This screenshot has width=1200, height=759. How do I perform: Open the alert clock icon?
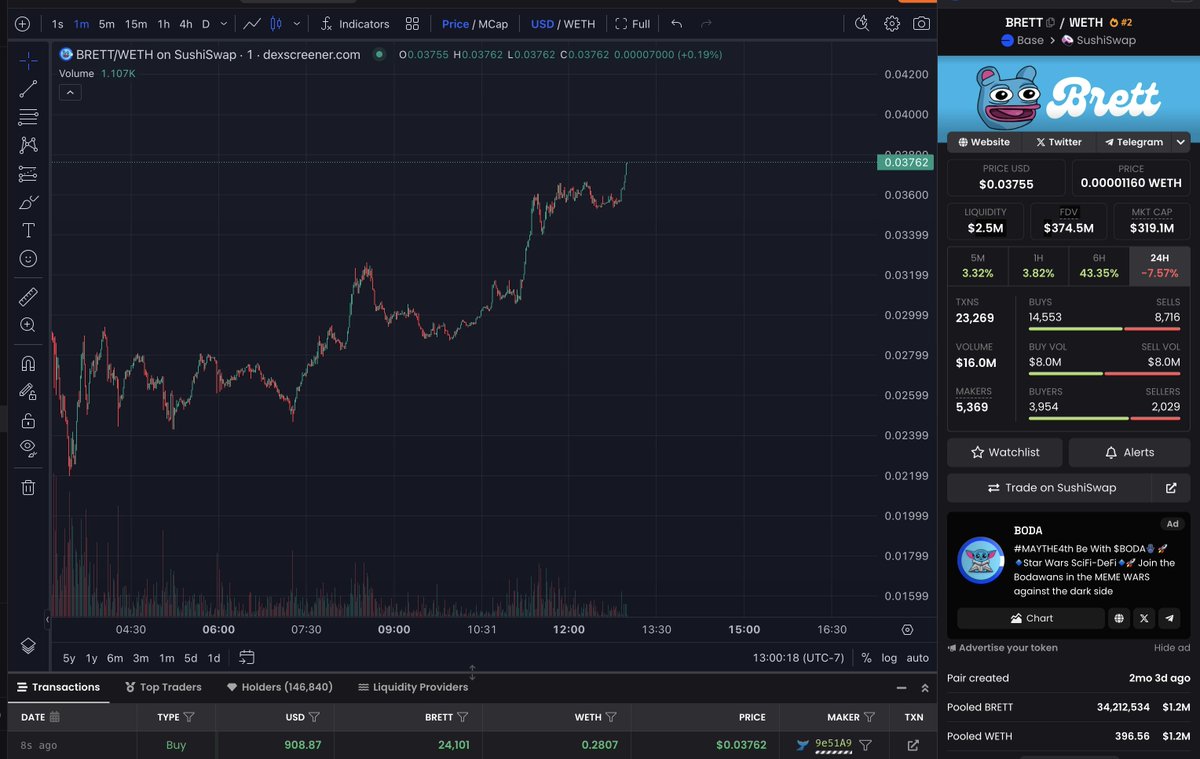coord(862,23)
